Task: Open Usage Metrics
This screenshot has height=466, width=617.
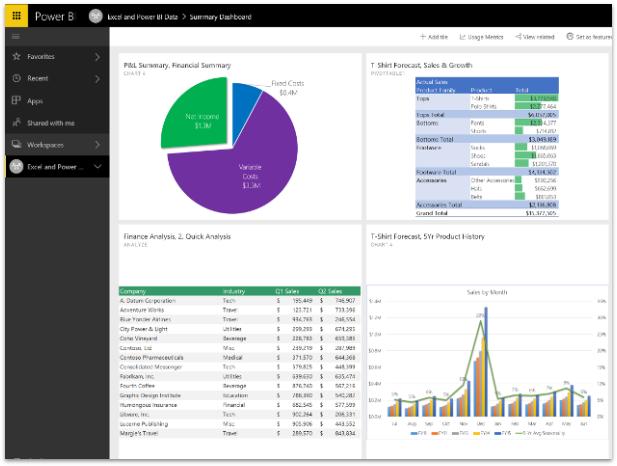Action: (481, 37)
